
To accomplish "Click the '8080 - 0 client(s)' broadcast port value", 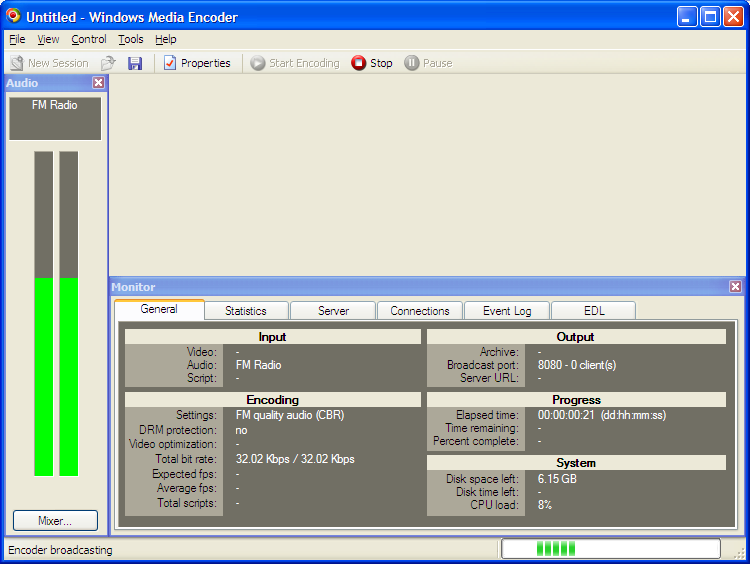I will pos(577,365).
